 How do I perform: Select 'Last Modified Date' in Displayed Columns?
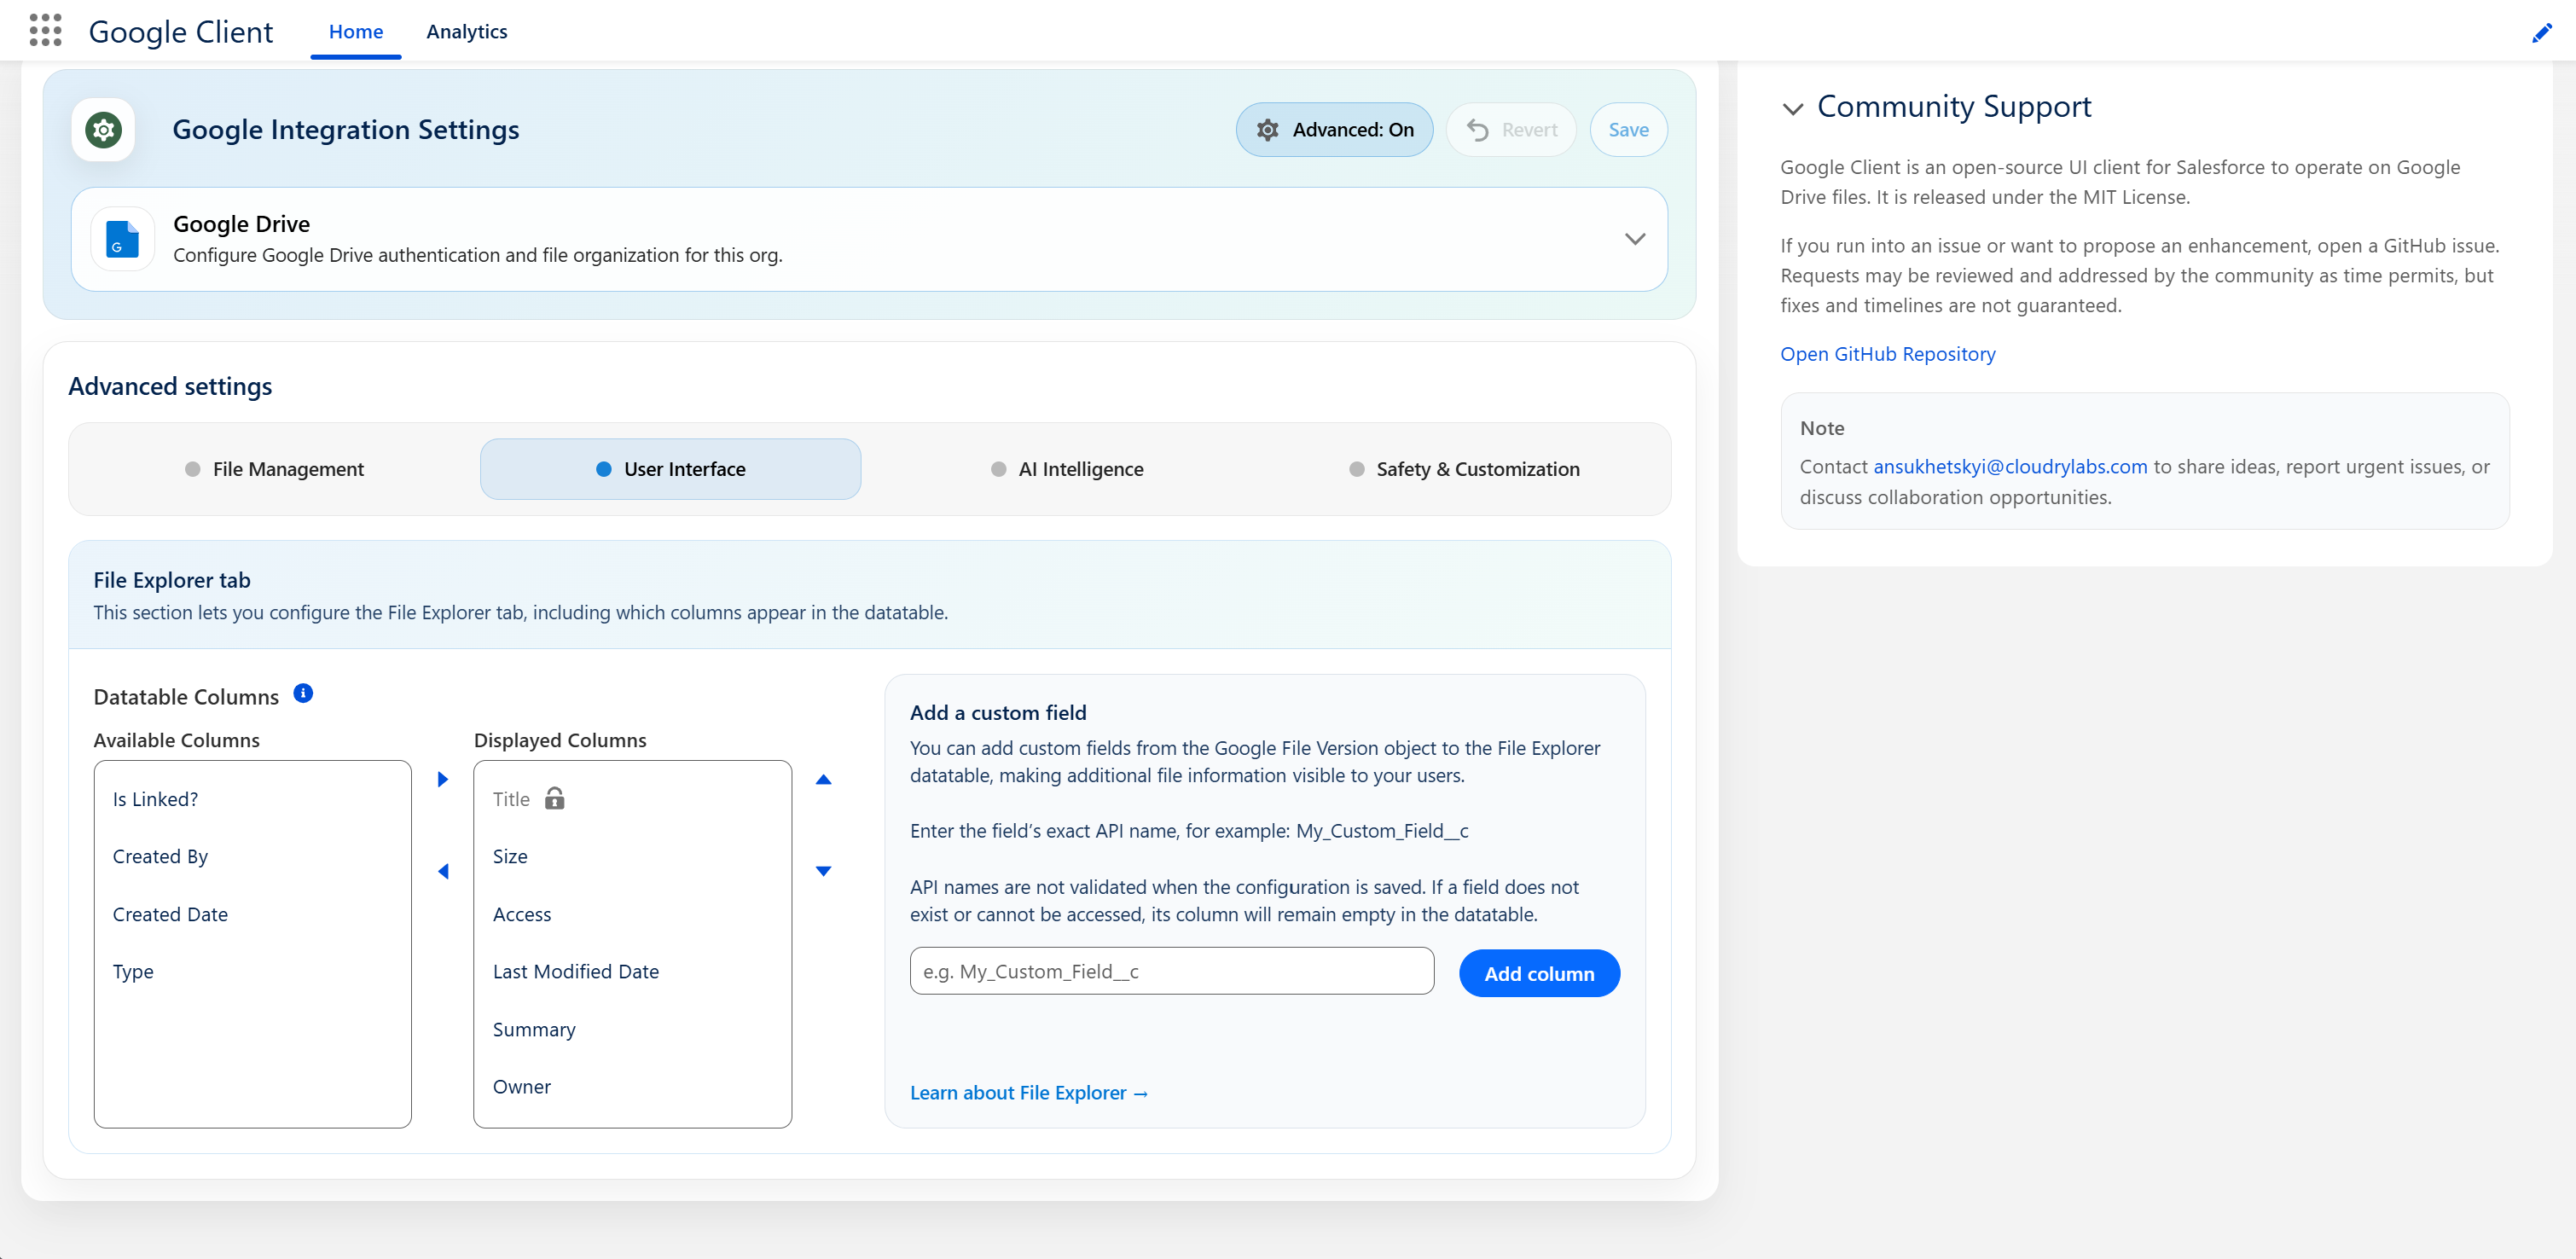point(632,972)
